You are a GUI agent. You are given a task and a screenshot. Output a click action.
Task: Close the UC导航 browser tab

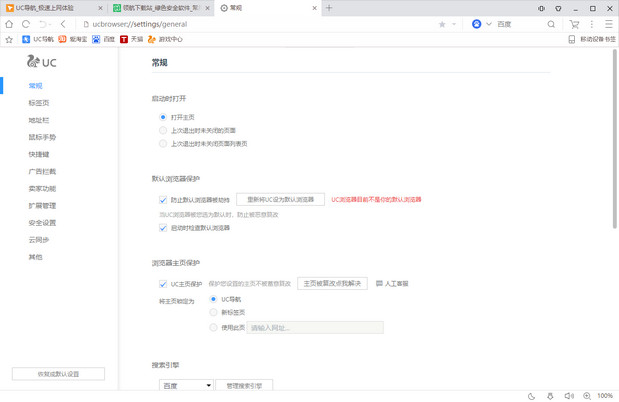(x=100, y=8)
